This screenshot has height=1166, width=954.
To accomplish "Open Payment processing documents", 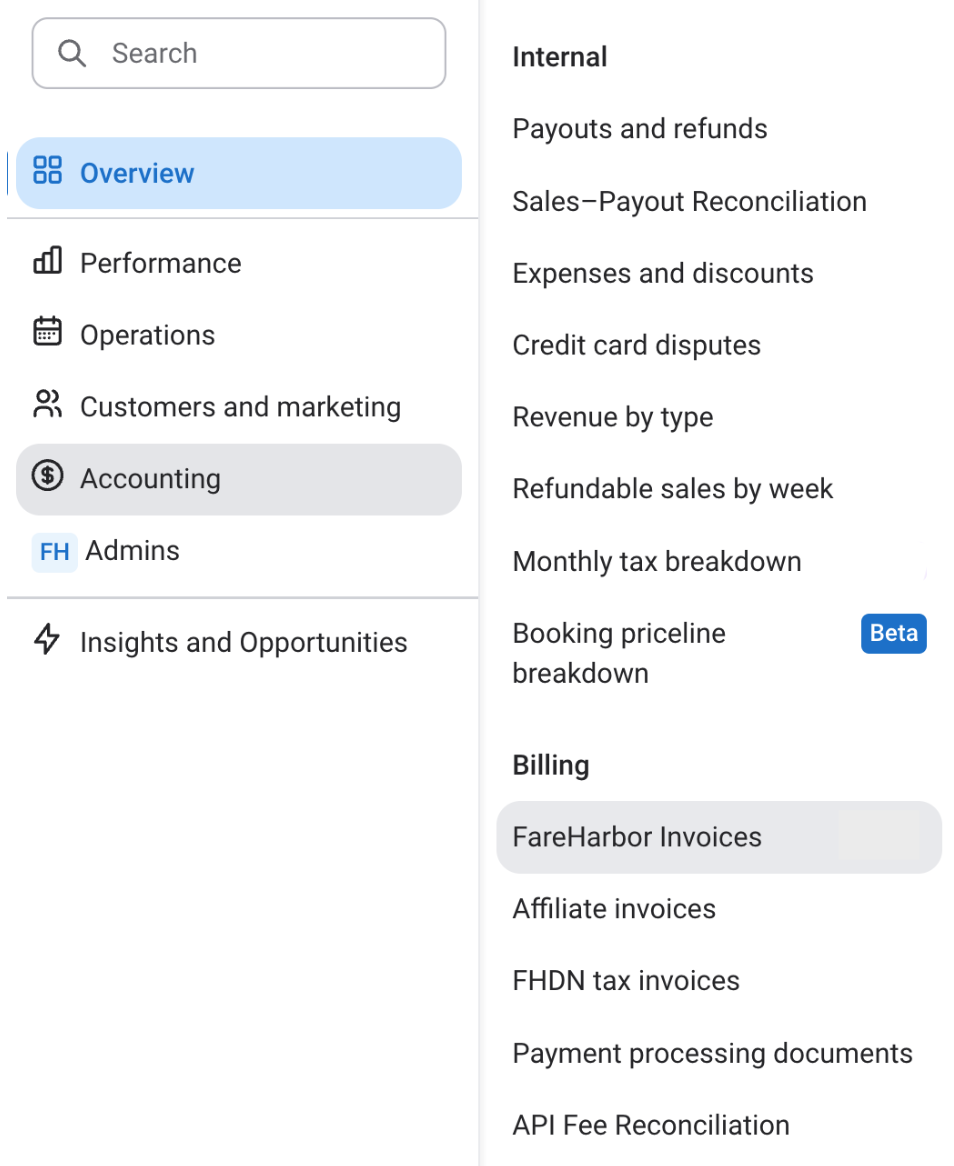I will [712, 1054].
